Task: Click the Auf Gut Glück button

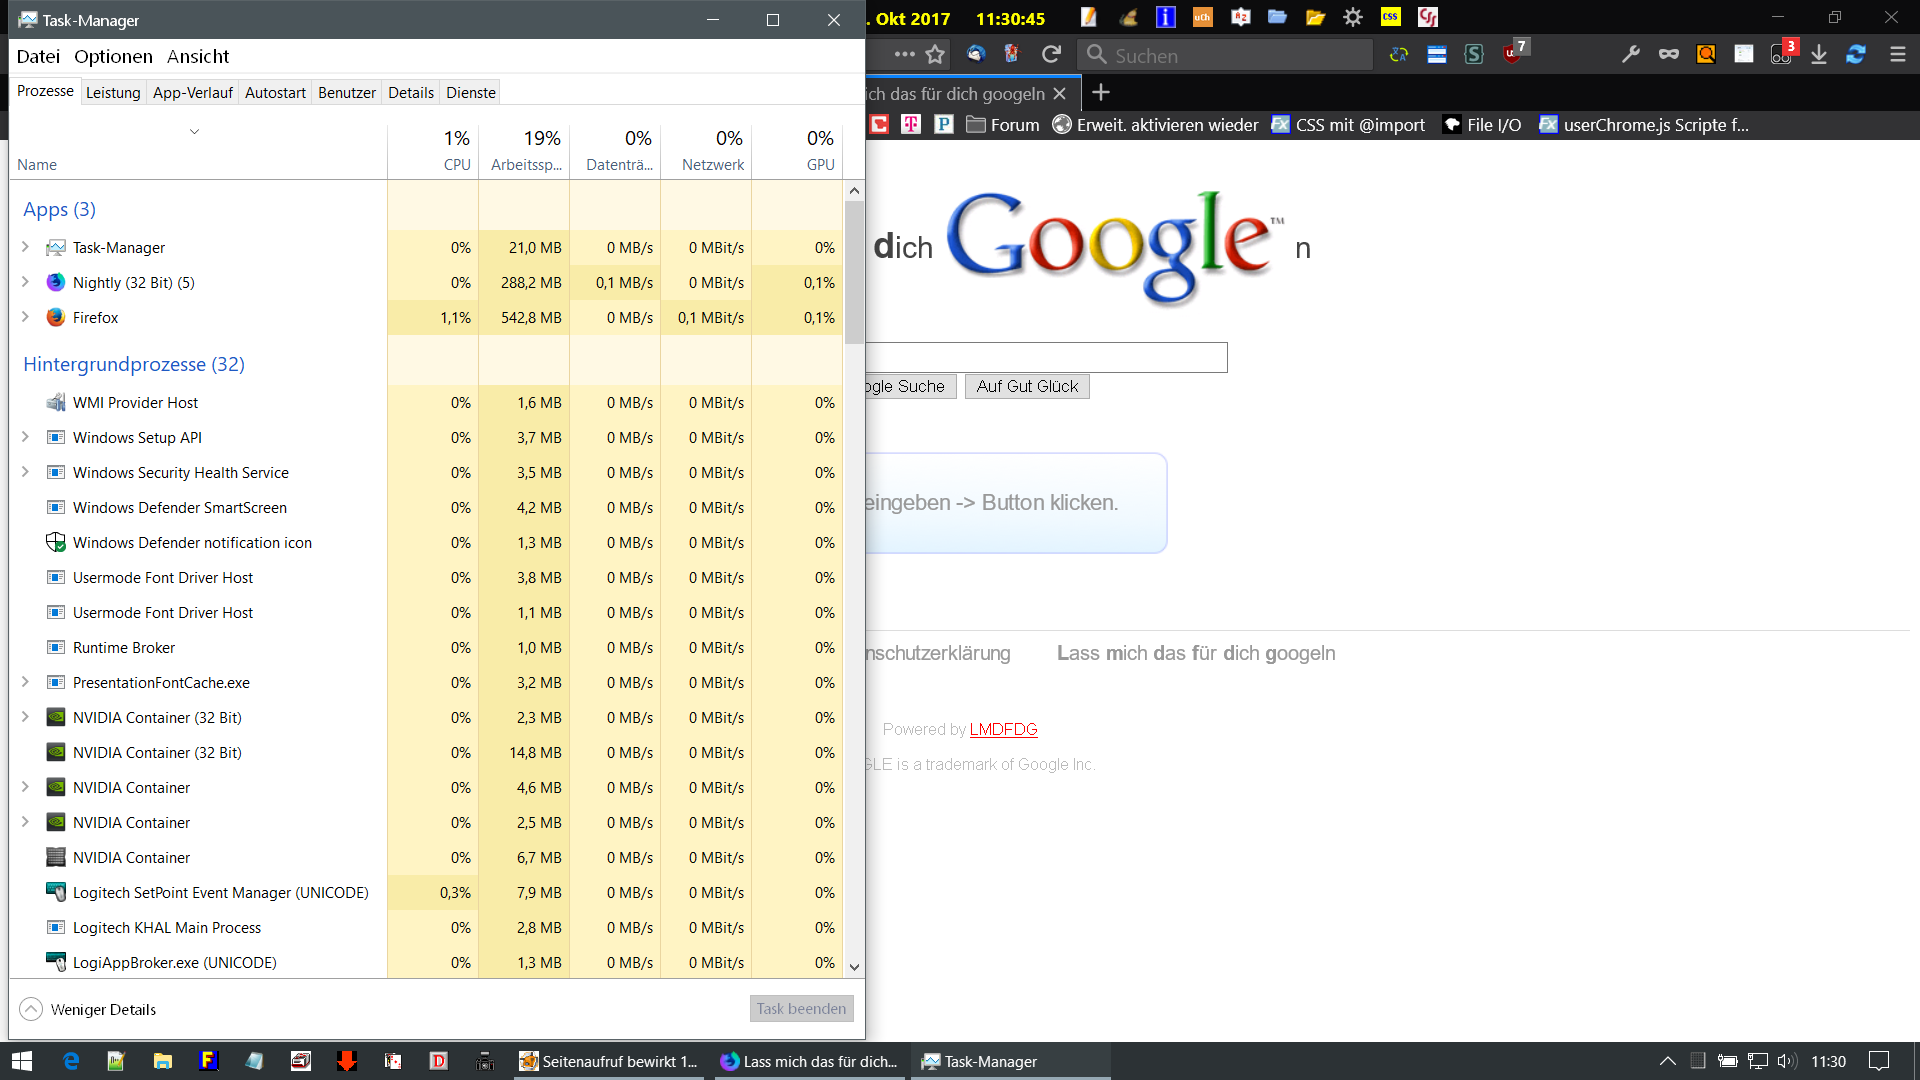Action: pos(1027,387)
